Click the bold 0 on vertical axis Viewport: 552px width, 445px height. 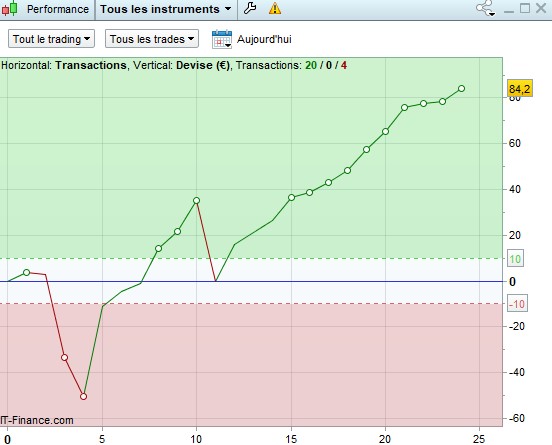point(513,282)
